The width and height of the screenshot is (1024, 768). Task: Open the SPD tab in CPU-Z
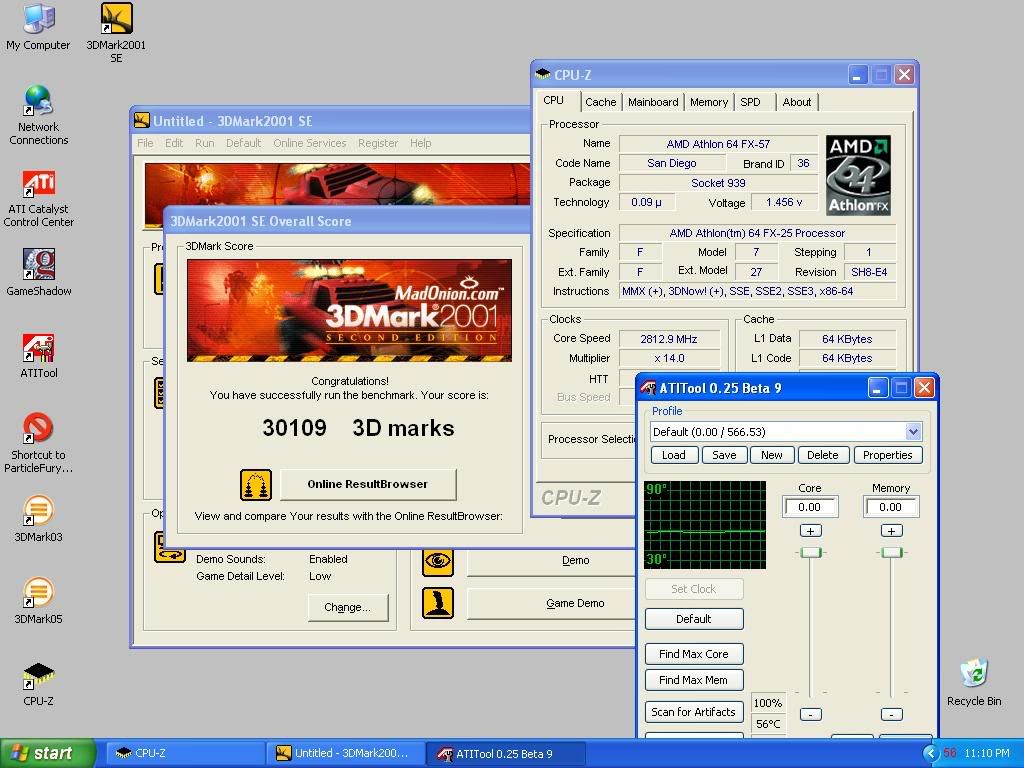tap(750, 102)
